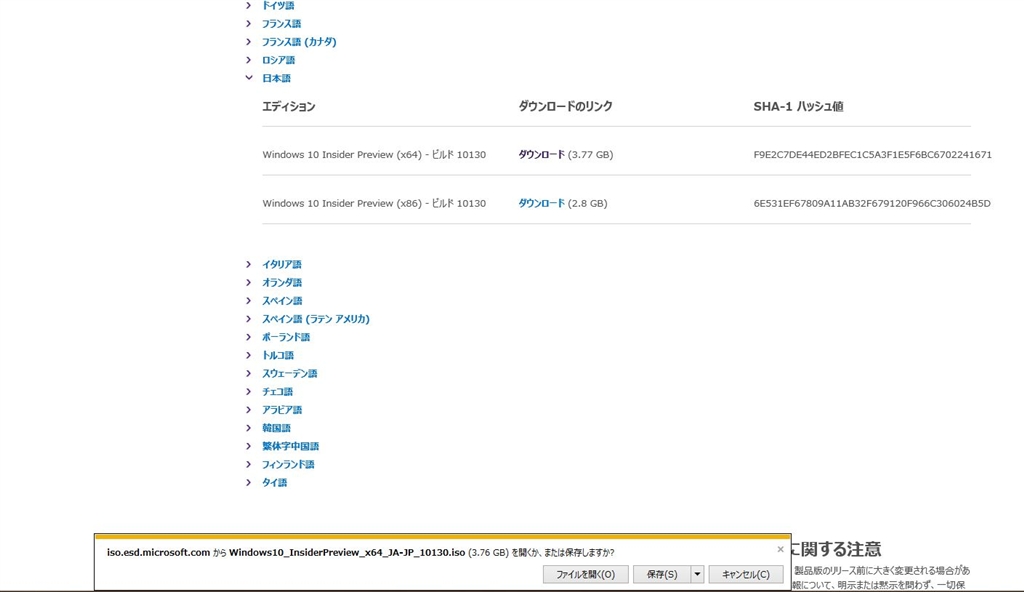Expand the 韓国語 chevron
Image resolution: width=1024 pixels, height=592 pixels.
coord(248,428)
